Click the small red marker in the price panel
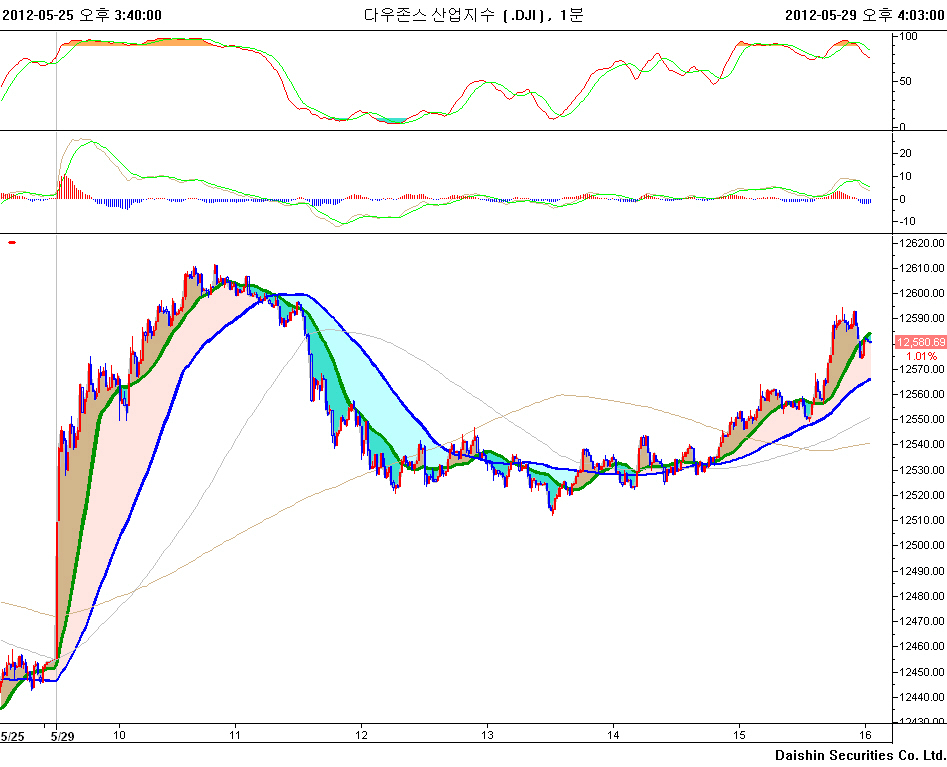This screenshot has width=947, height=767. 12,242
